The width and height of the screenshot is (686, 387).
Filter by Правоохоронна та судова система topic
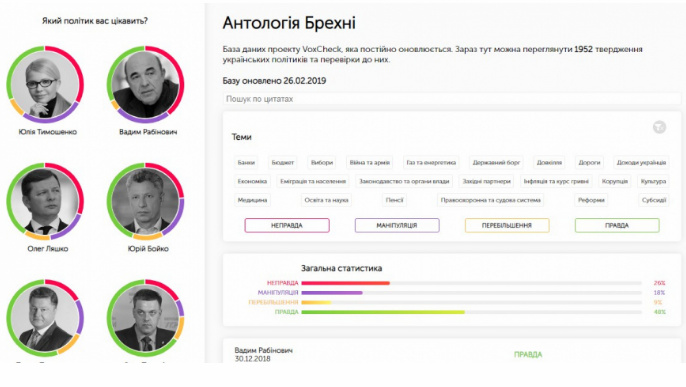tap(490, 200)
